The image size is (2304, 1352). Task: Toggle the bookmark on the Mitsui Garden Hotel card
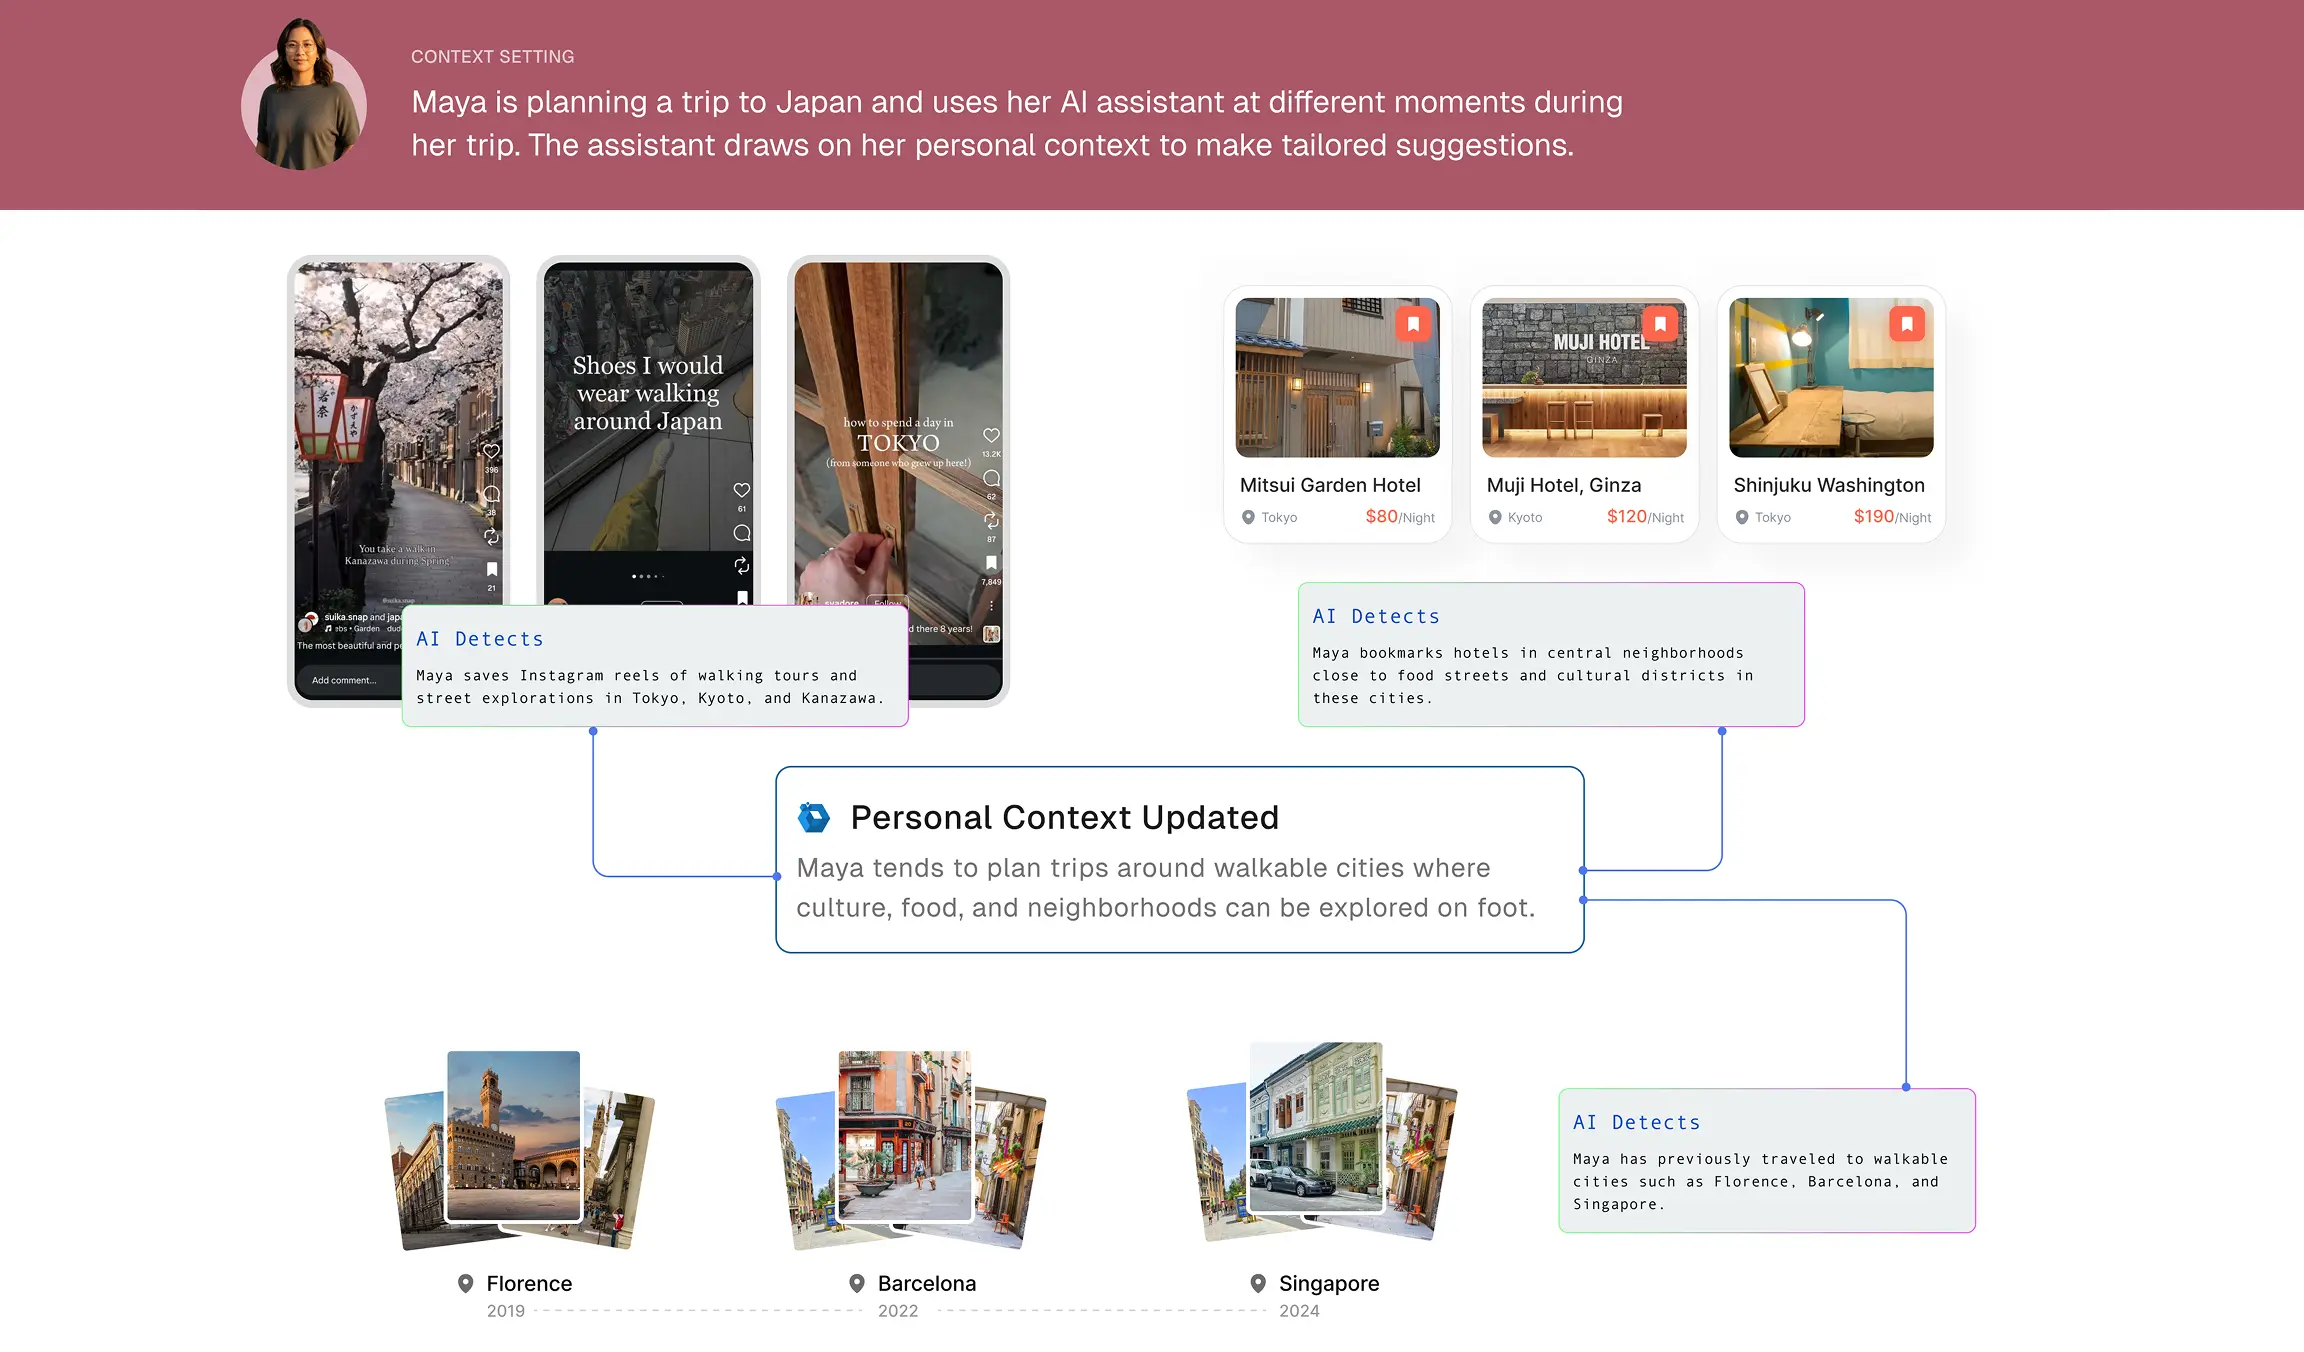[1413, 324]
